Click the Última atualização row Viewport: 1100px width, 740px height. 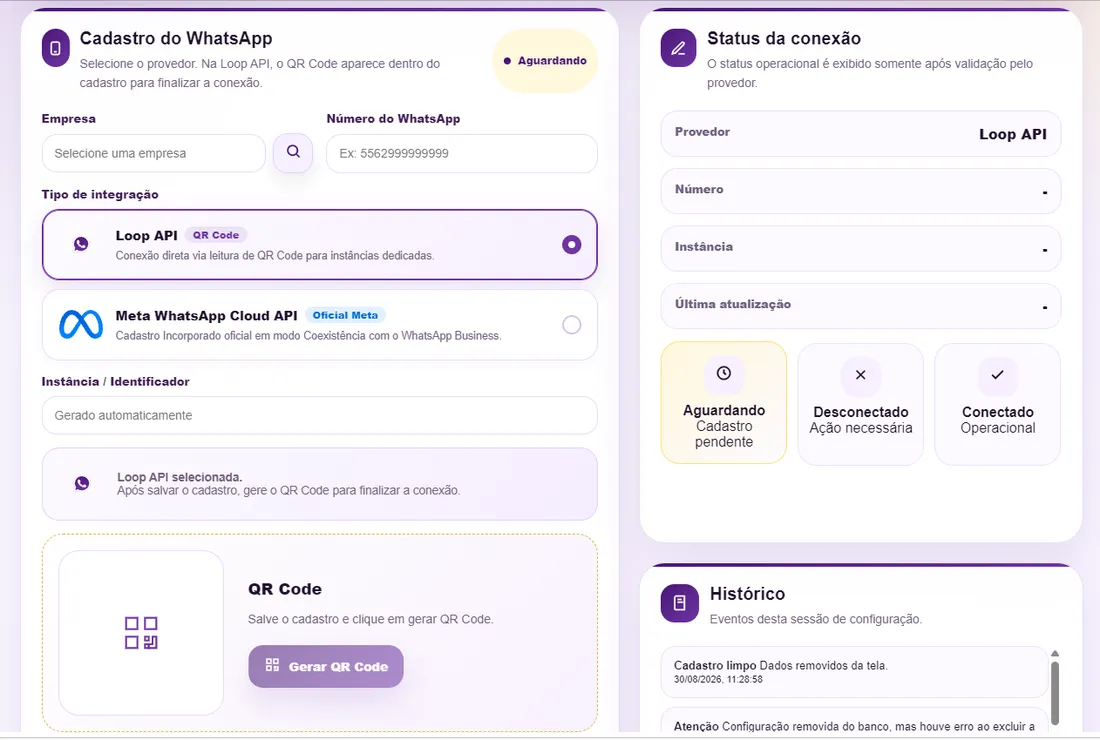tap(861, 306)
